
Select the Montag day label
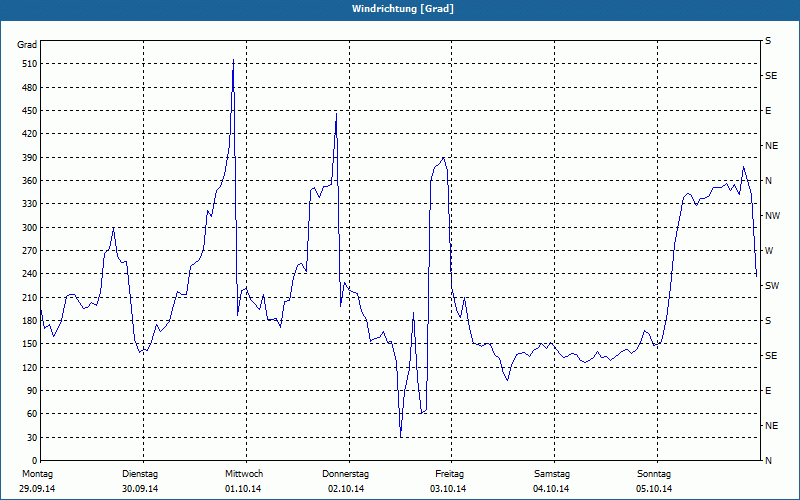click(38, 474)
